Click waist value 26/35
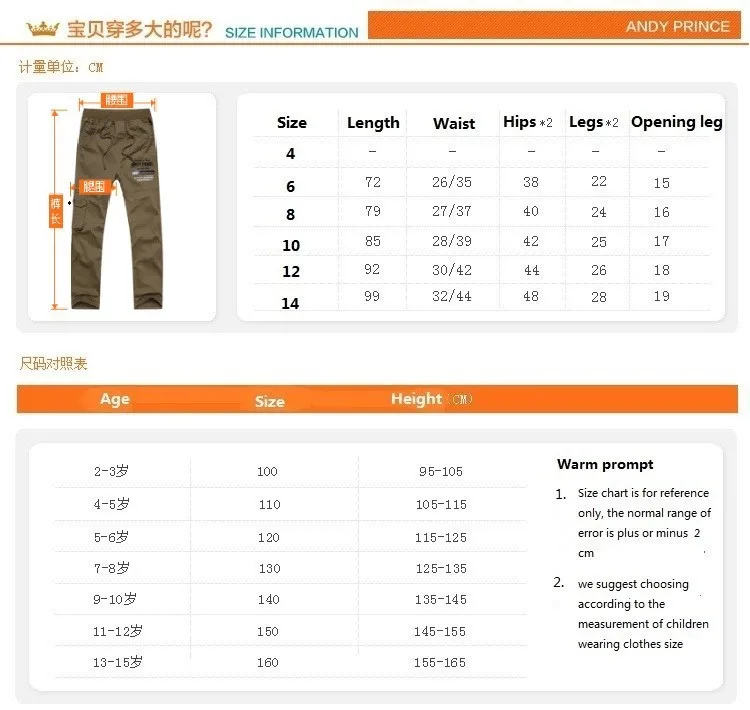Viewport: 750px width, 710px height. tap(452, 182)
